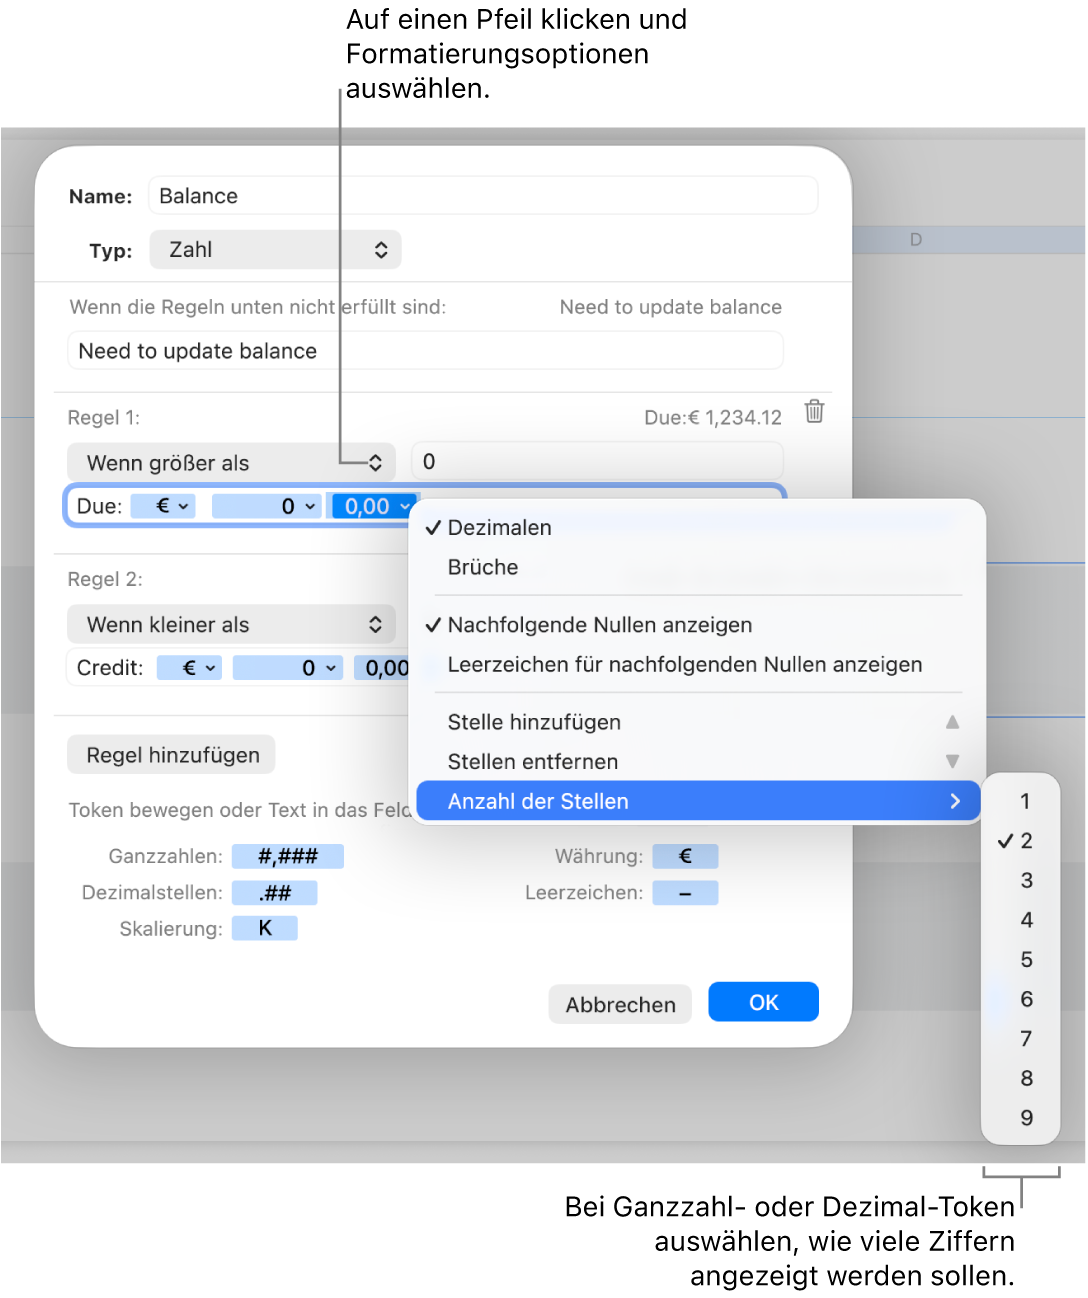Viewport: 1088px width, 1298px height.
Task: Open 'Anzahl der Stellen' submenu
Action: coord(697,801)
